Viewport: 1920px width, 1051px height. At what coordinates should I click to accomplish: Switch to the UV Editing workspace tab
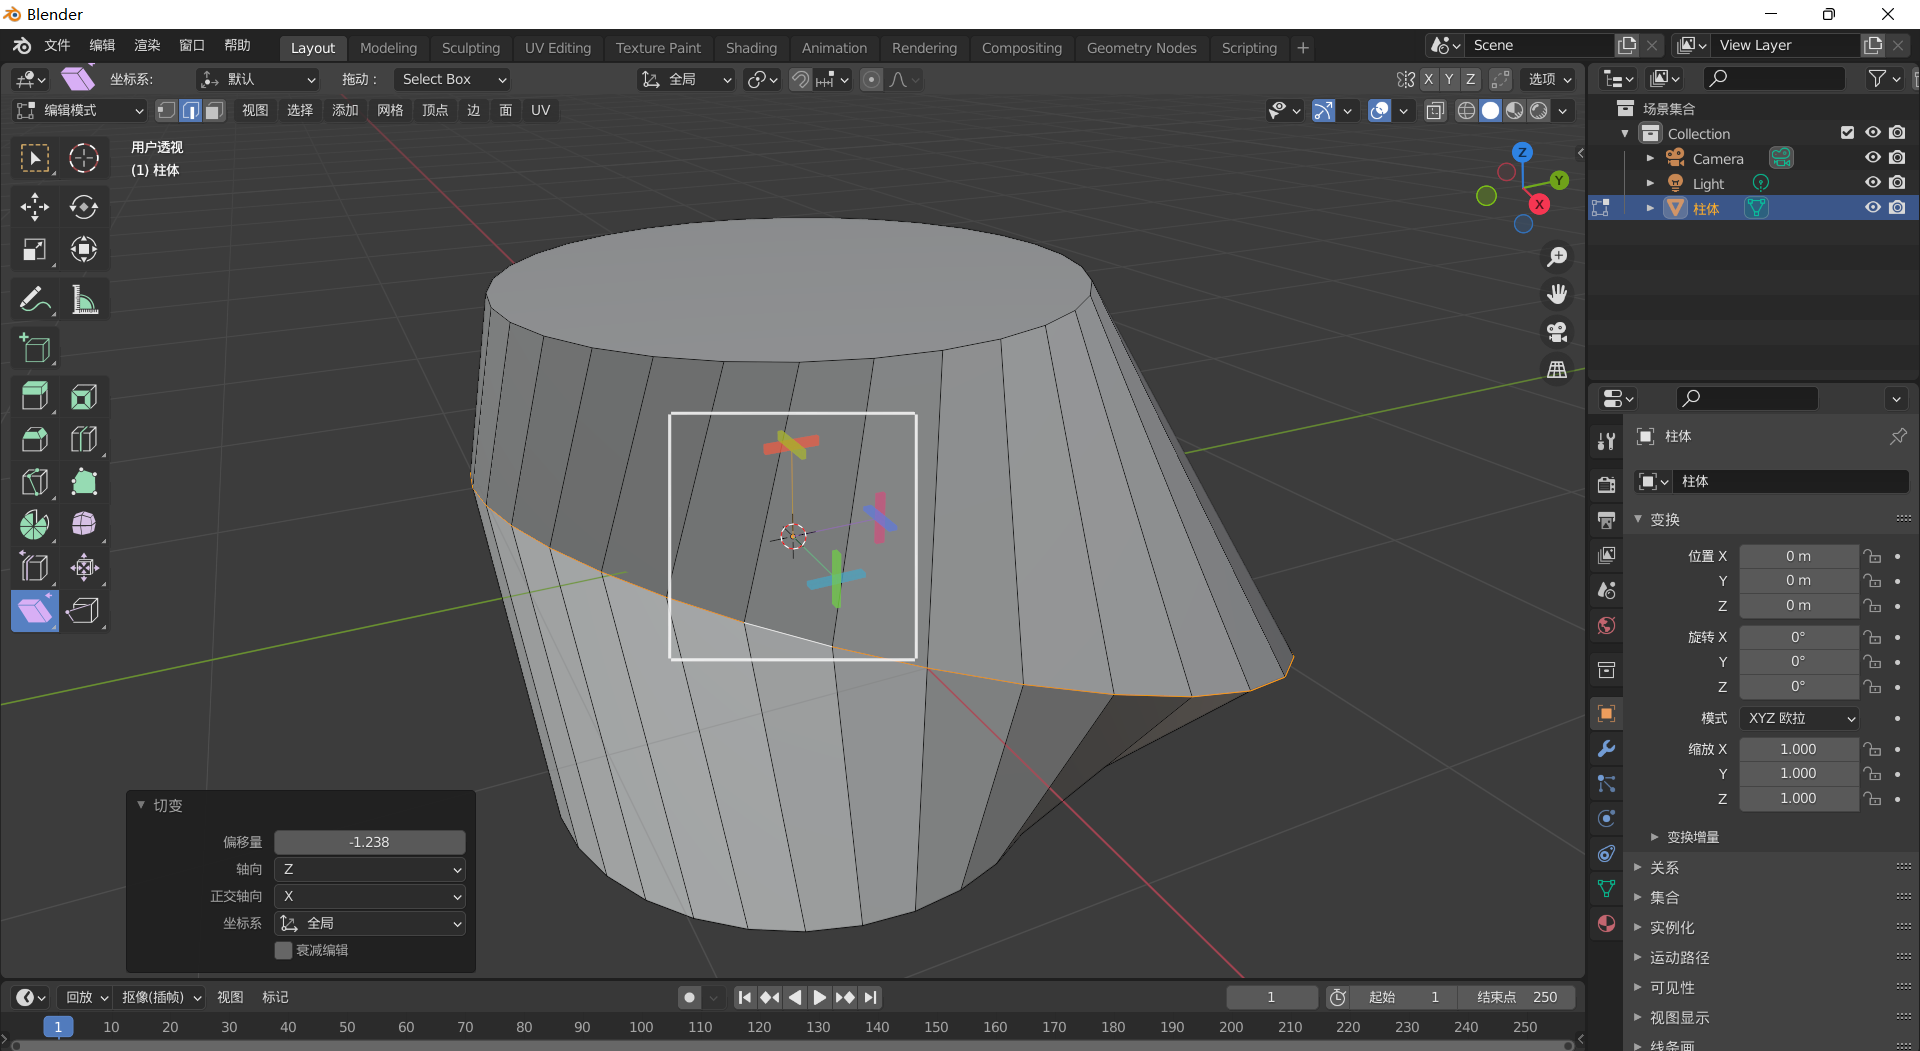tap(558, 48)
